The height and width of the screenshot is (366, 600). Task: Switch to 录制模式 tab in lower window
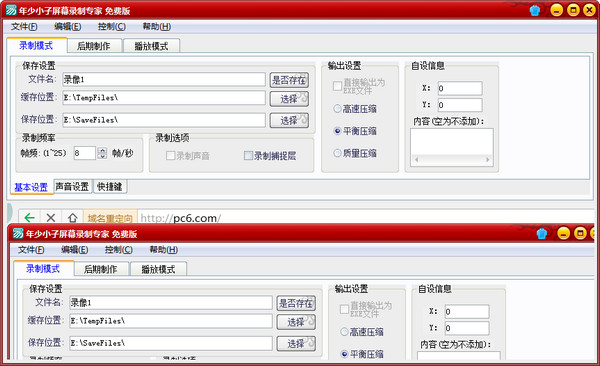point(43,269)
